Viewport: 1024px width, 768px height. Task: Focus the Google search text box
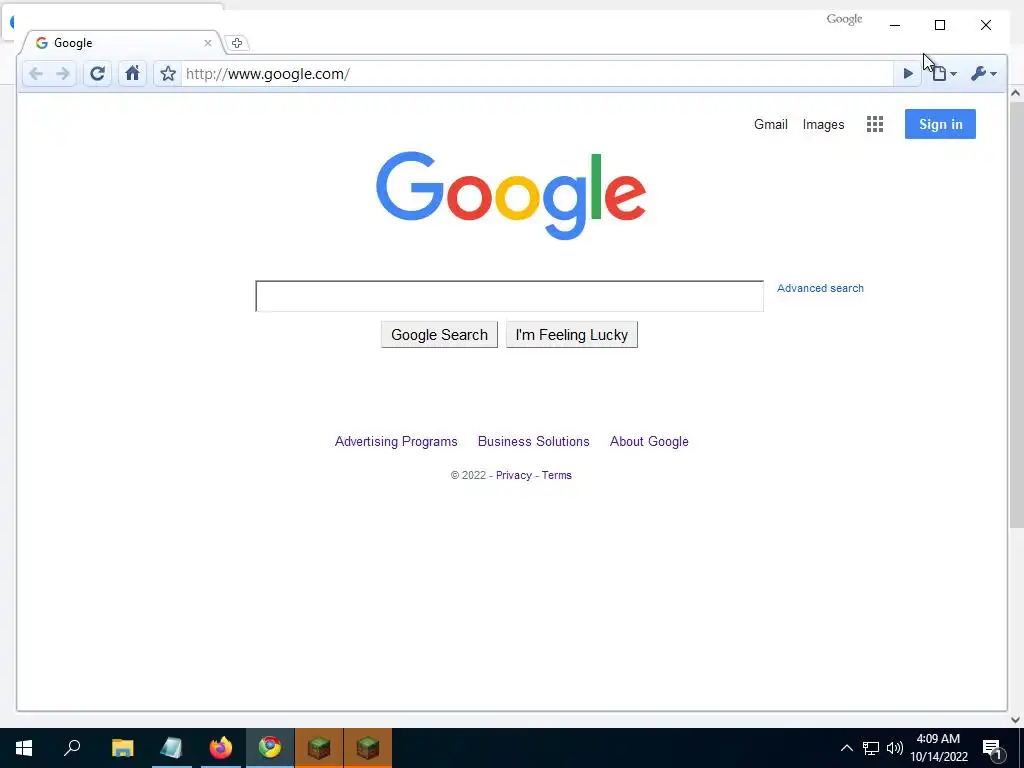tap(509, 296)
